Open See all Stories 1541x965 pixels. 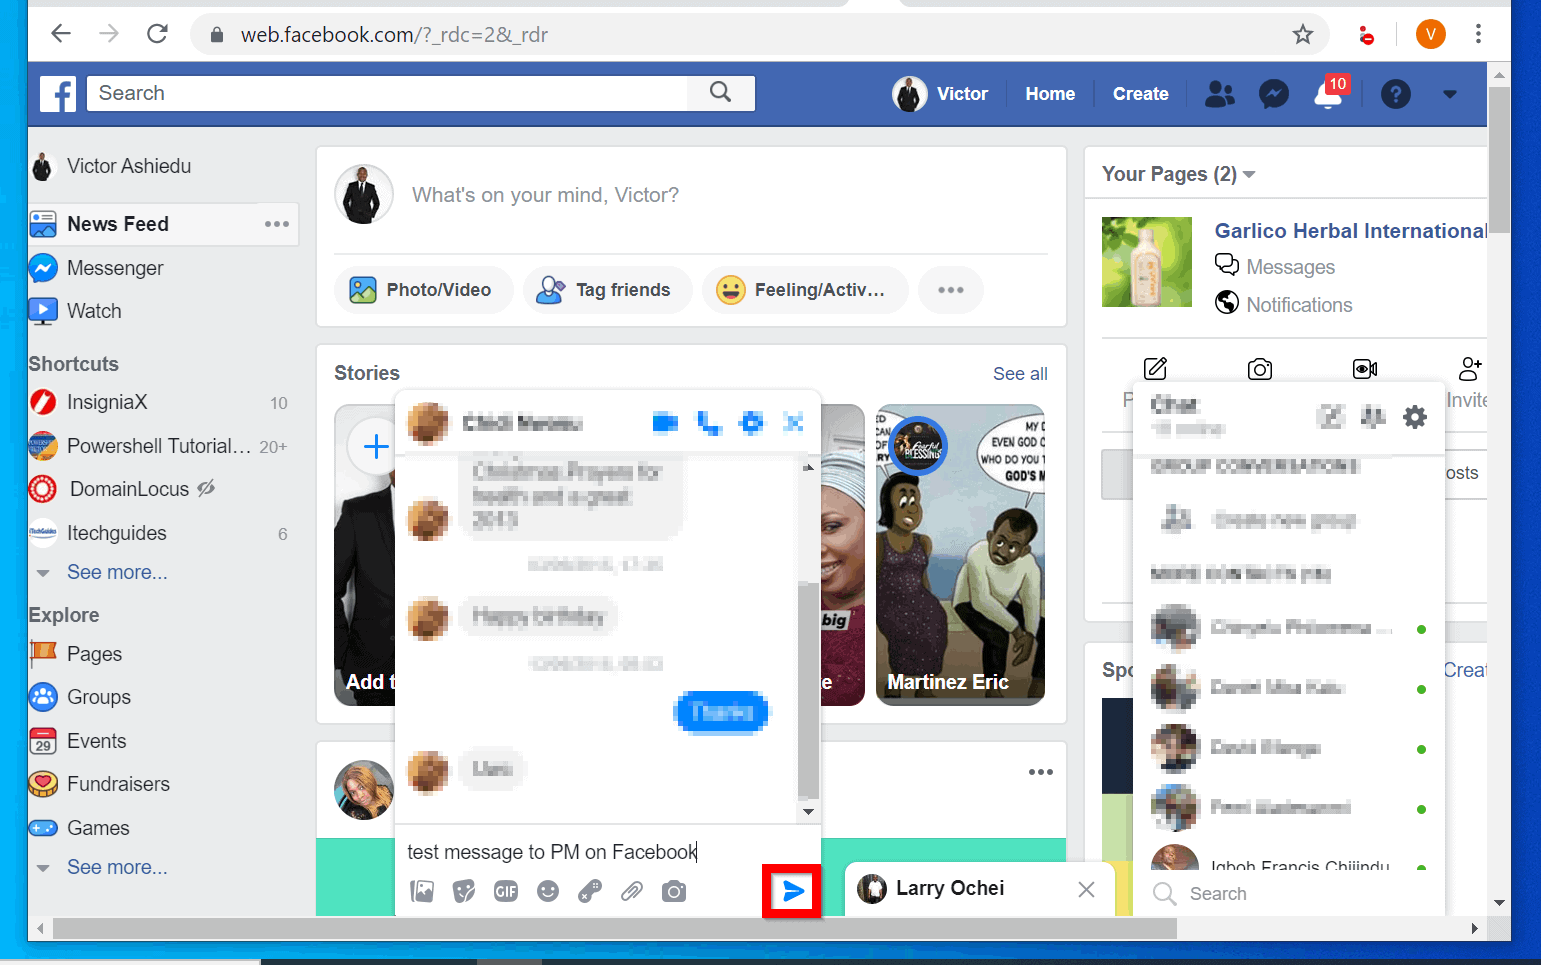click(1019, 372)
